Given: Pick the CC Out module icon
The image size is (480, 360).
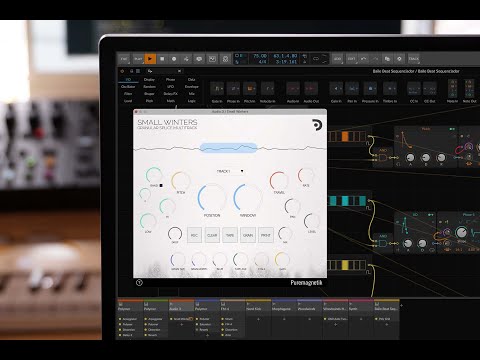Looking at the screenshot, I should coord(430,89).
